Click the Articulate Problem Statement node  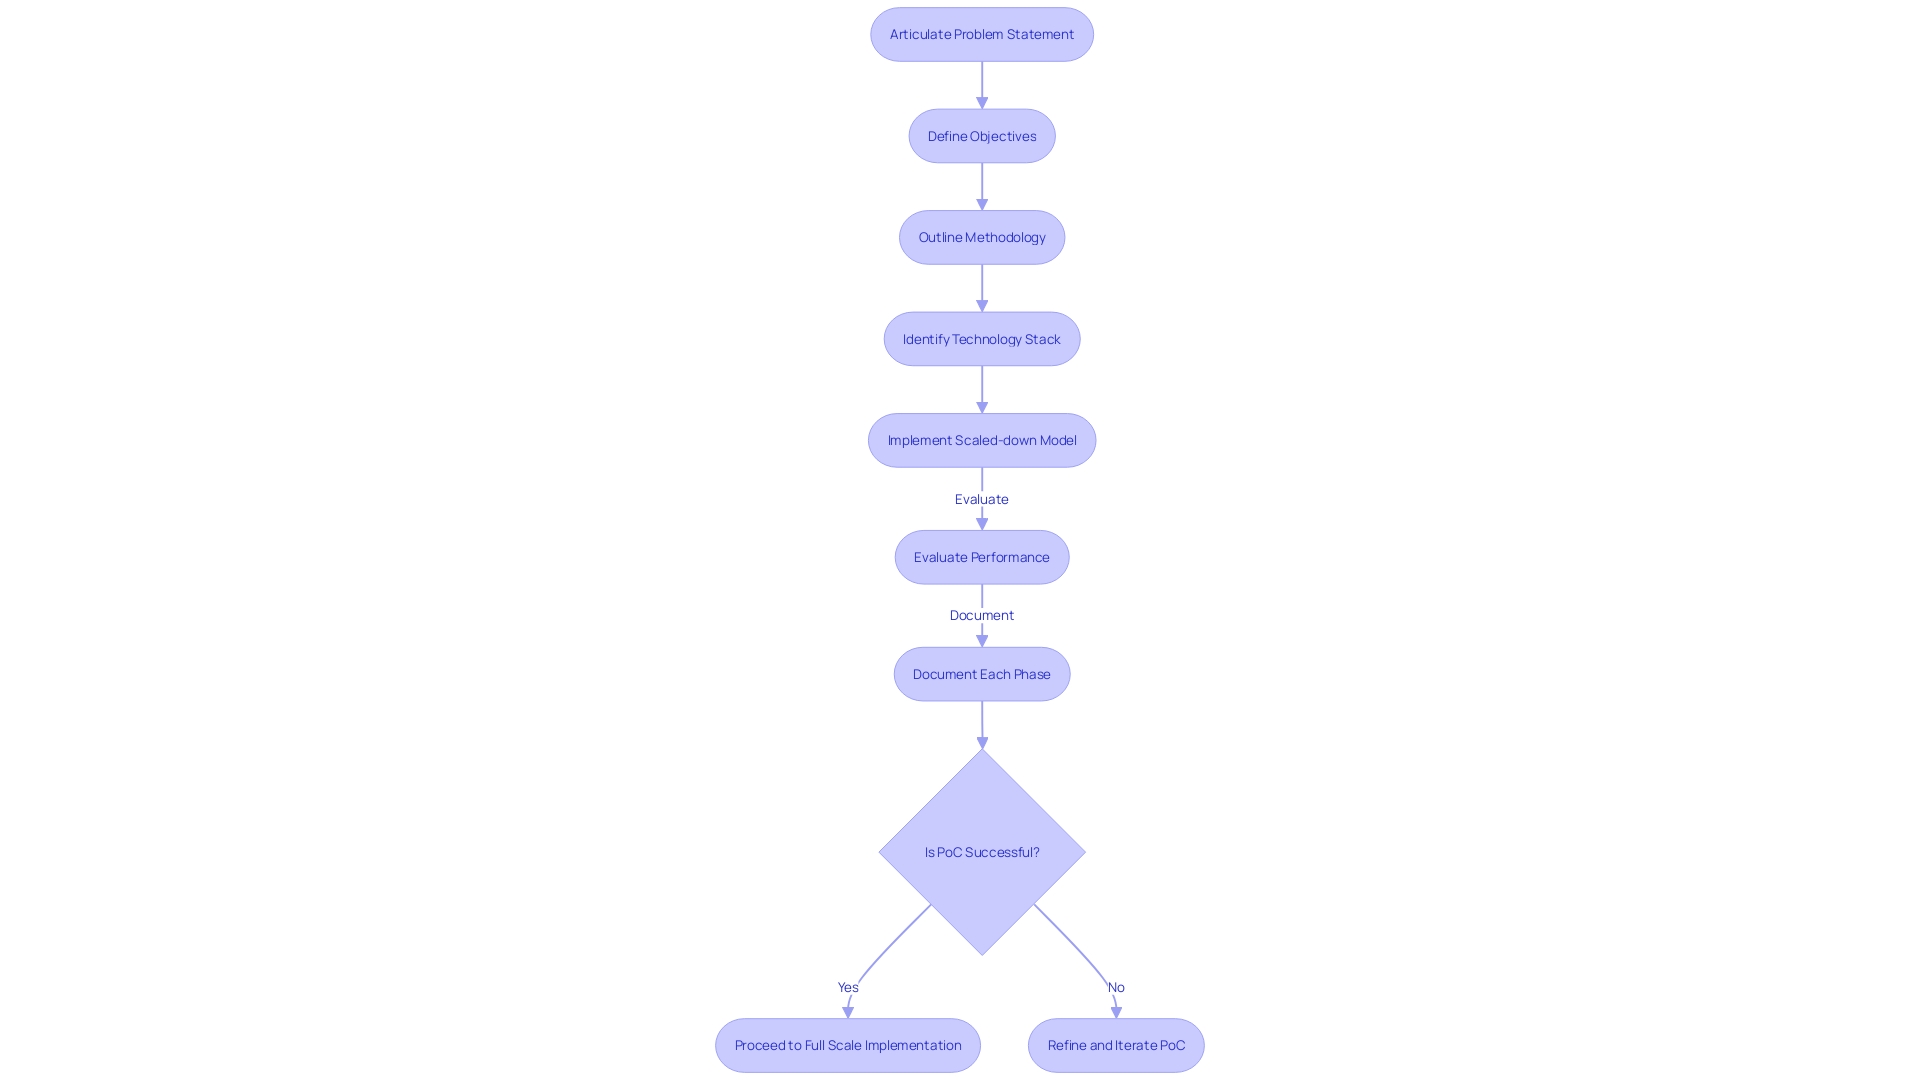[x=981, y=33]
